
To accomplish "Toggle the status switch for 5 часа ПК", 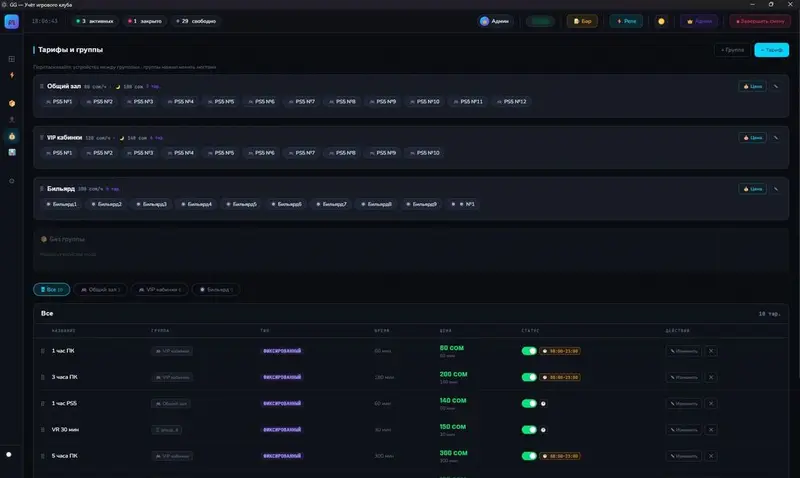I will pyautogui.click(x=529, y=456).
